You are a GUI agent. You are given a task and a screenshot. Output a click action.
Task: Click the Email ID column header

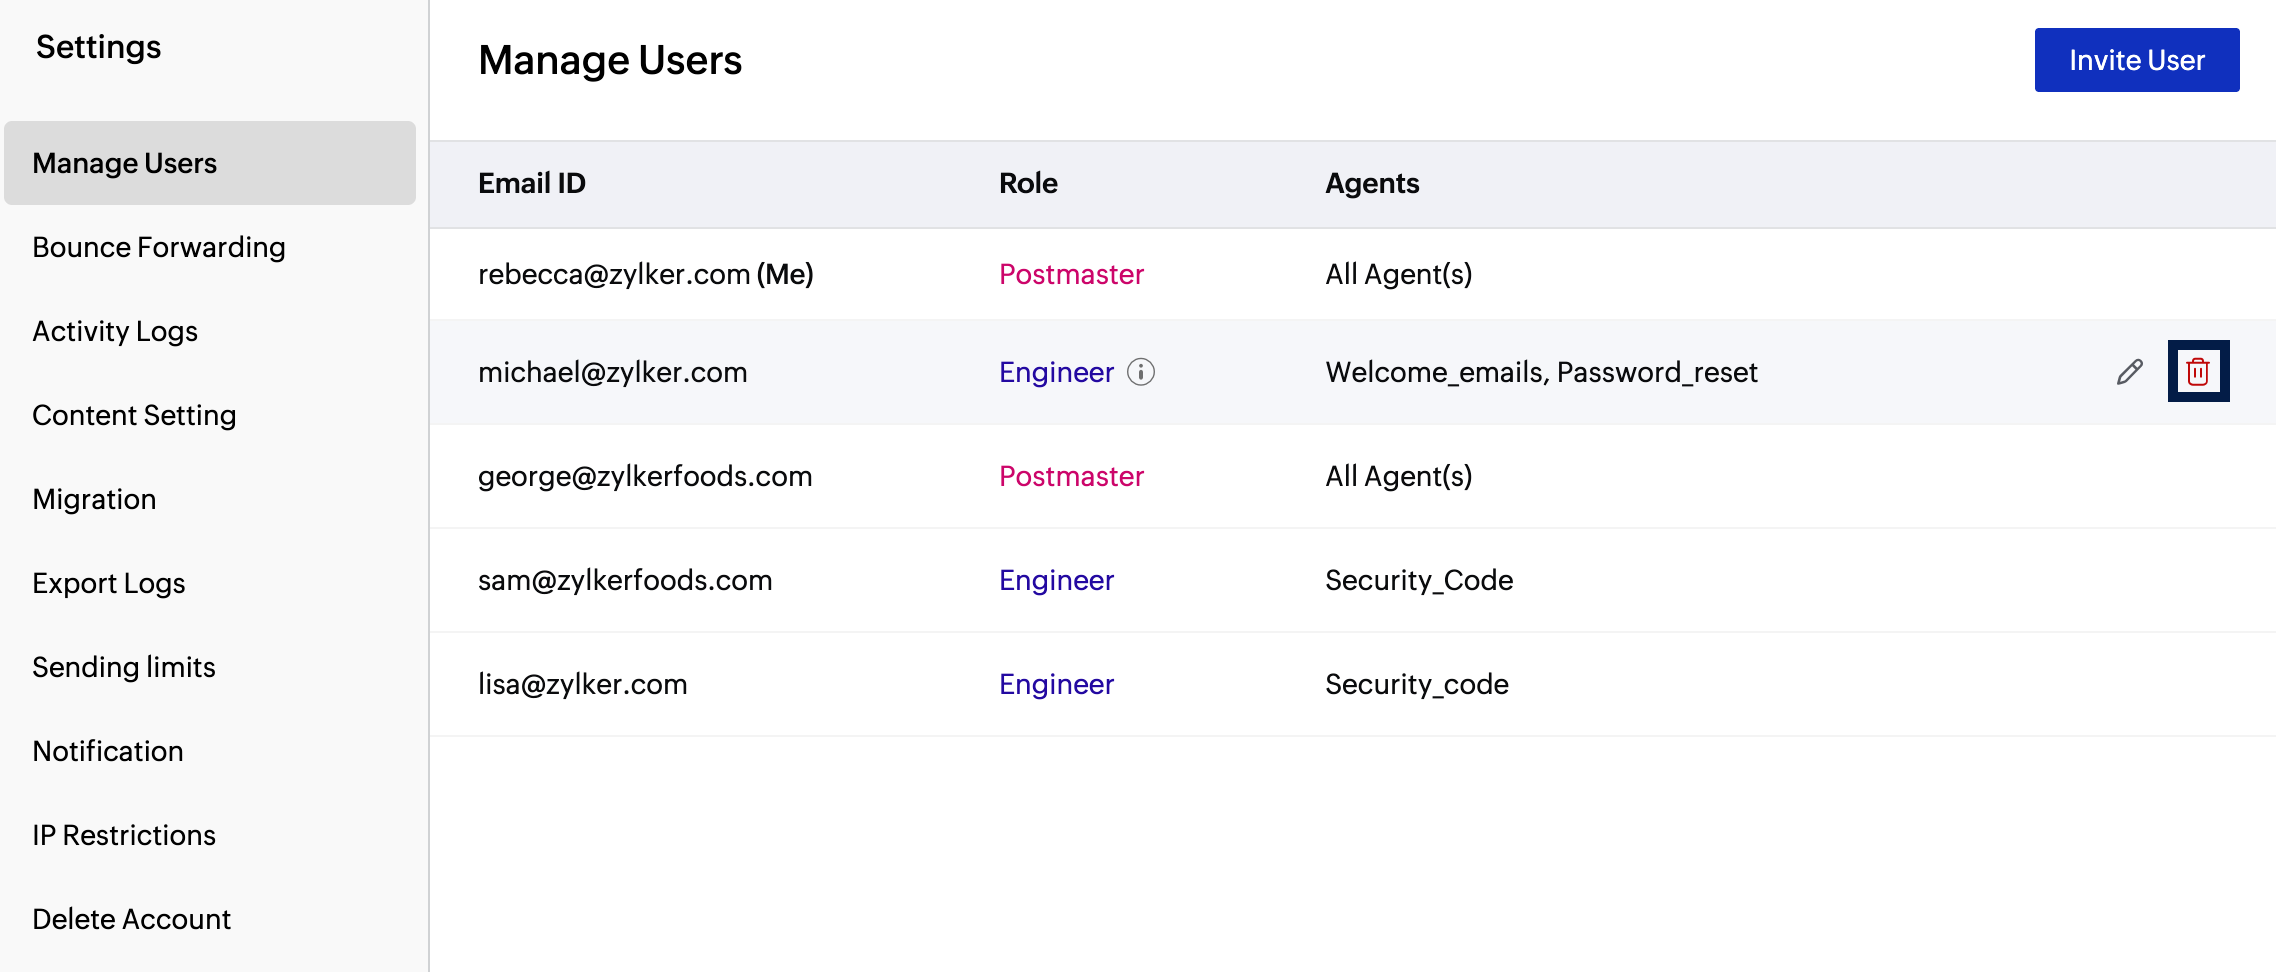[x=532, y=183]
